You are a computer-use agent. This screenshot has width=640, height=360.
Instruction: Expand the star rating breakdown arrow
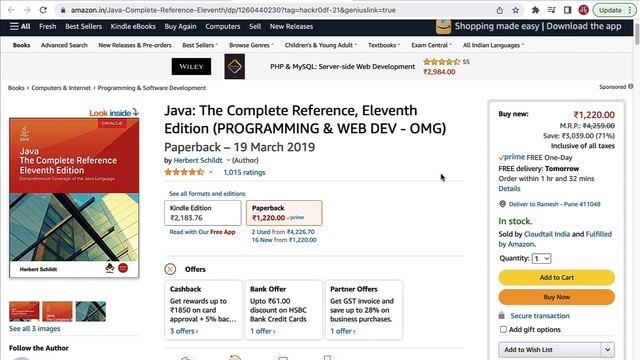pyautogui.click(x=211, y=172)
